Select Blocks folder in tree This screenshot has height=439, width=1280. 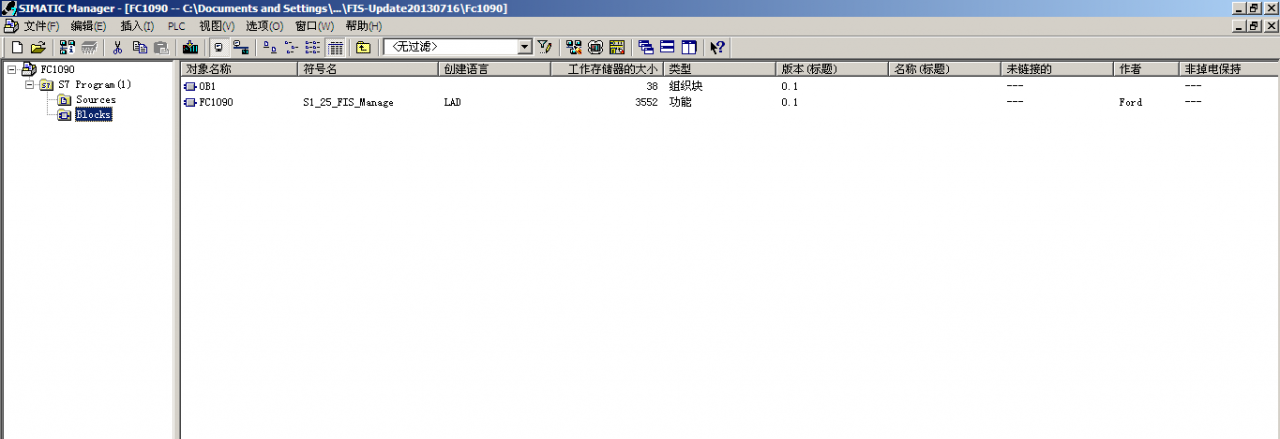pos(93,115)
